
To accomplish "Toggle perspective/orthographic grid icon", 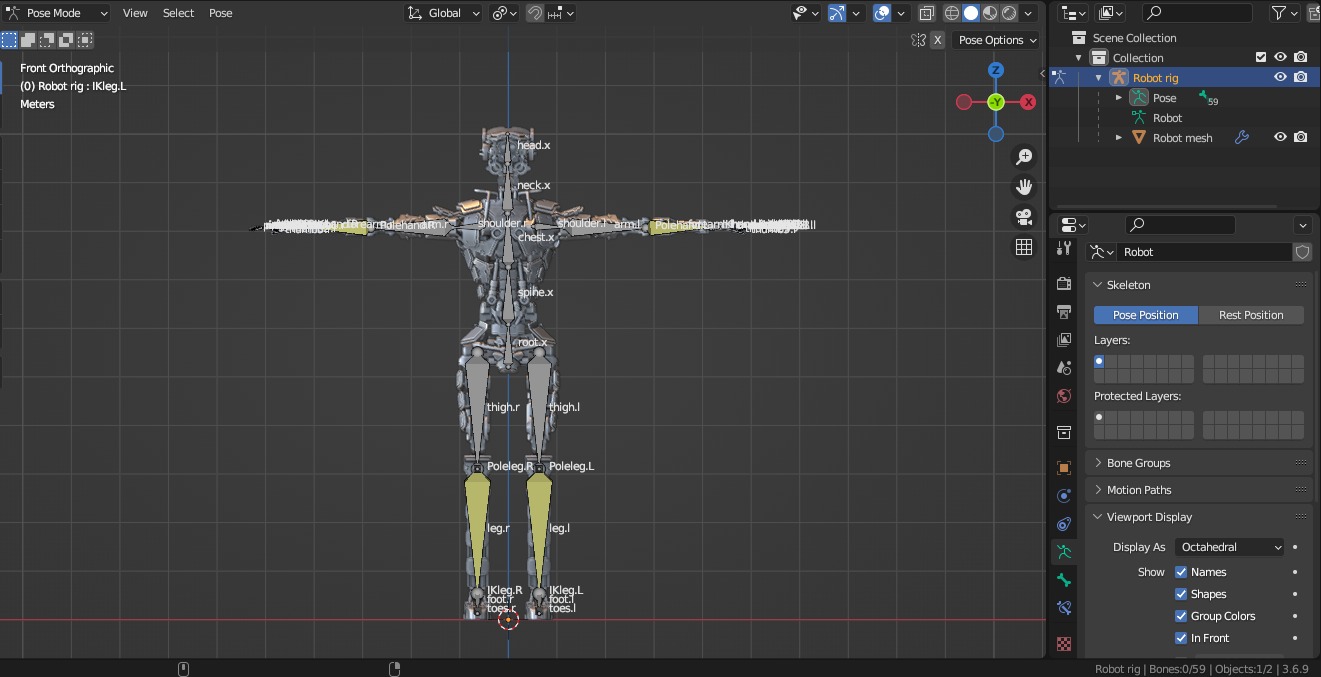I will [1024, 247].
